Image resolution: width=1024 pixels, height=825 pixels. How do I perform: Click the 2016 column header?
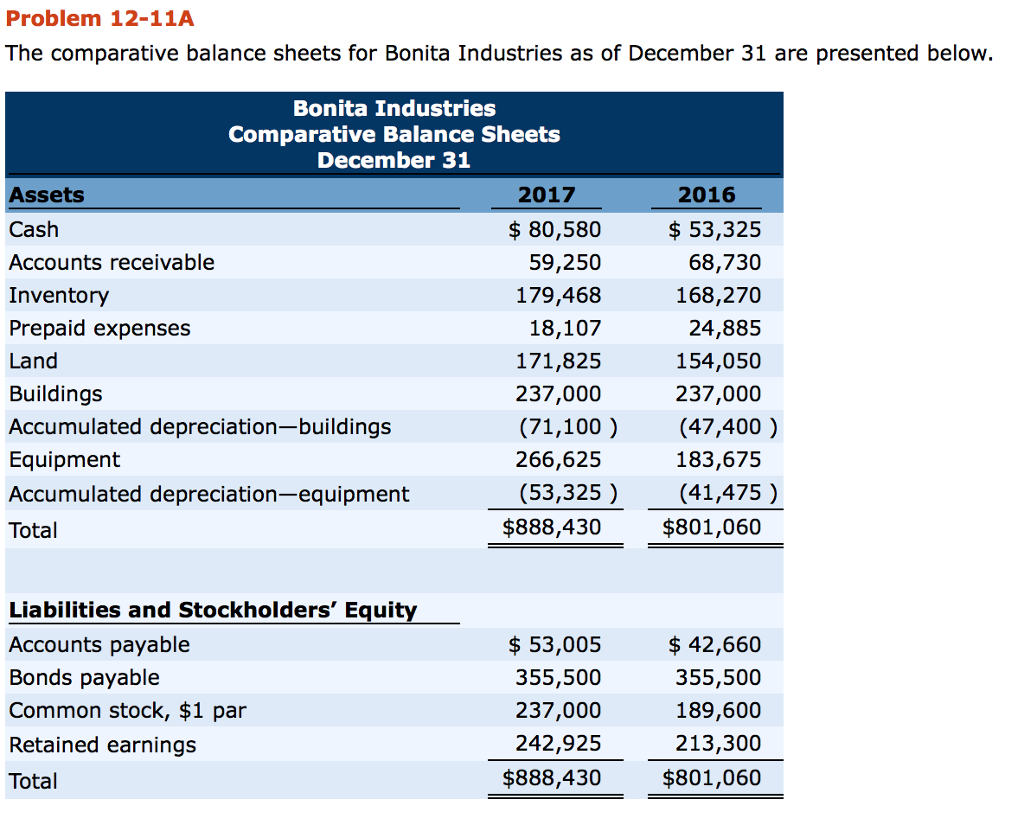[706, 195]
